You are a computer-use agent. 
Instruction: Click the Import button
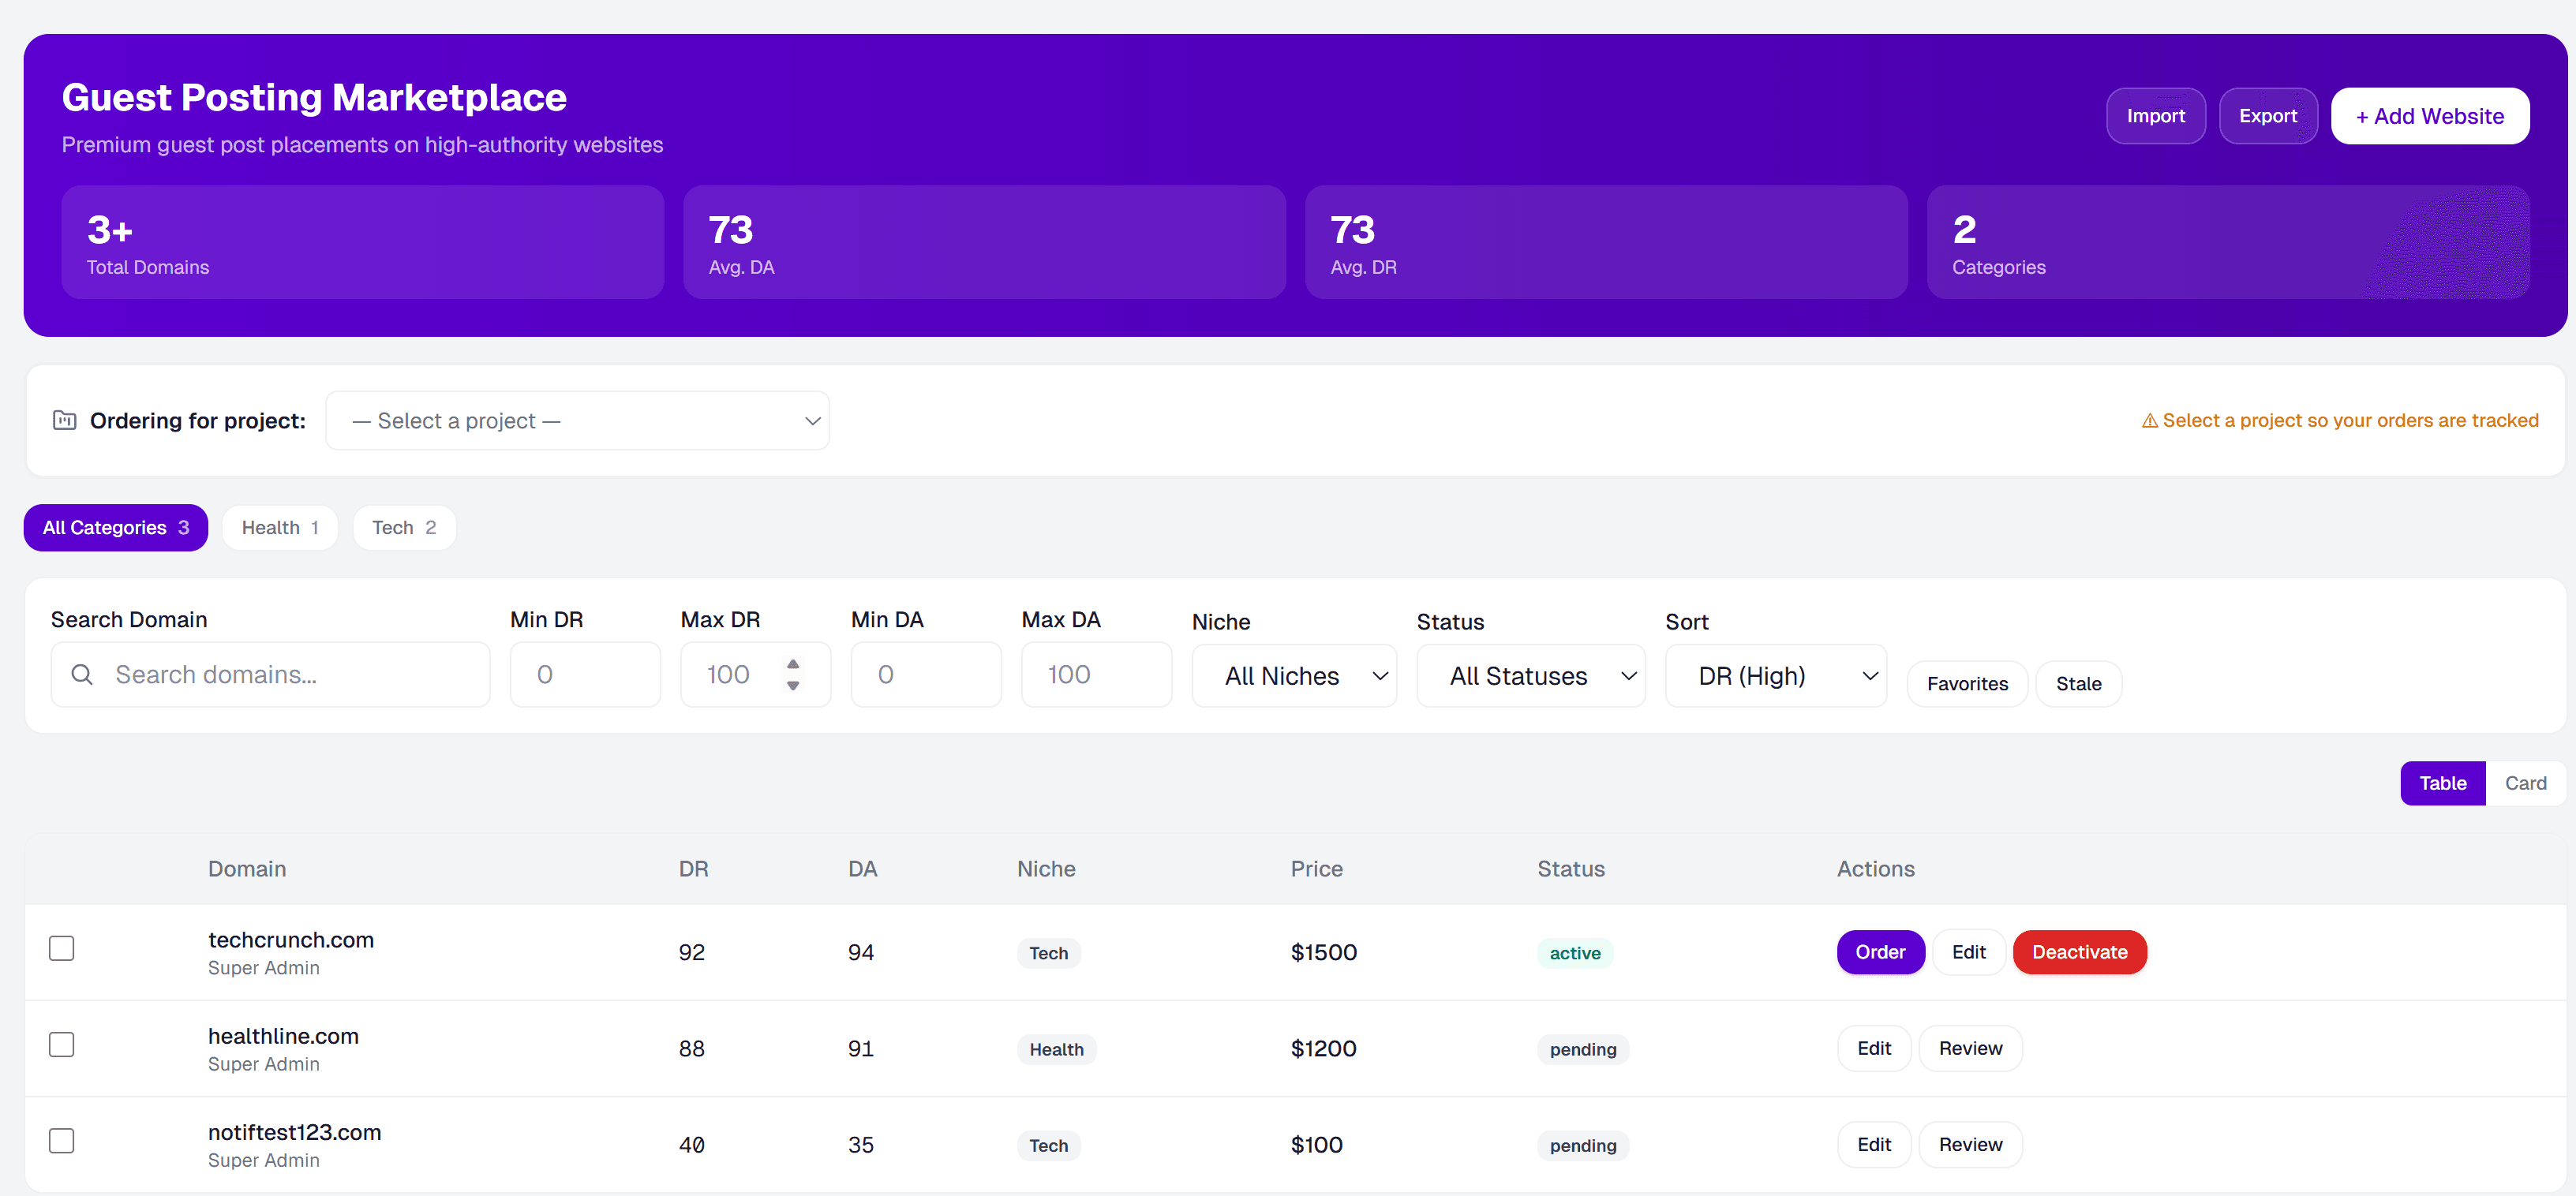click(2155, 116)
